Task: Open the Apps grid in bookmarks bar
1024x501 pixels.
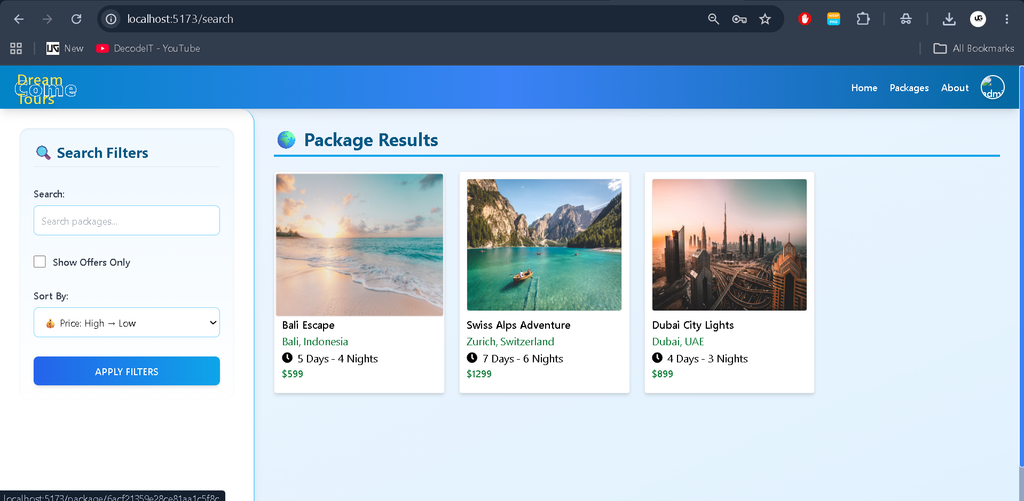Action: (16, 48)
